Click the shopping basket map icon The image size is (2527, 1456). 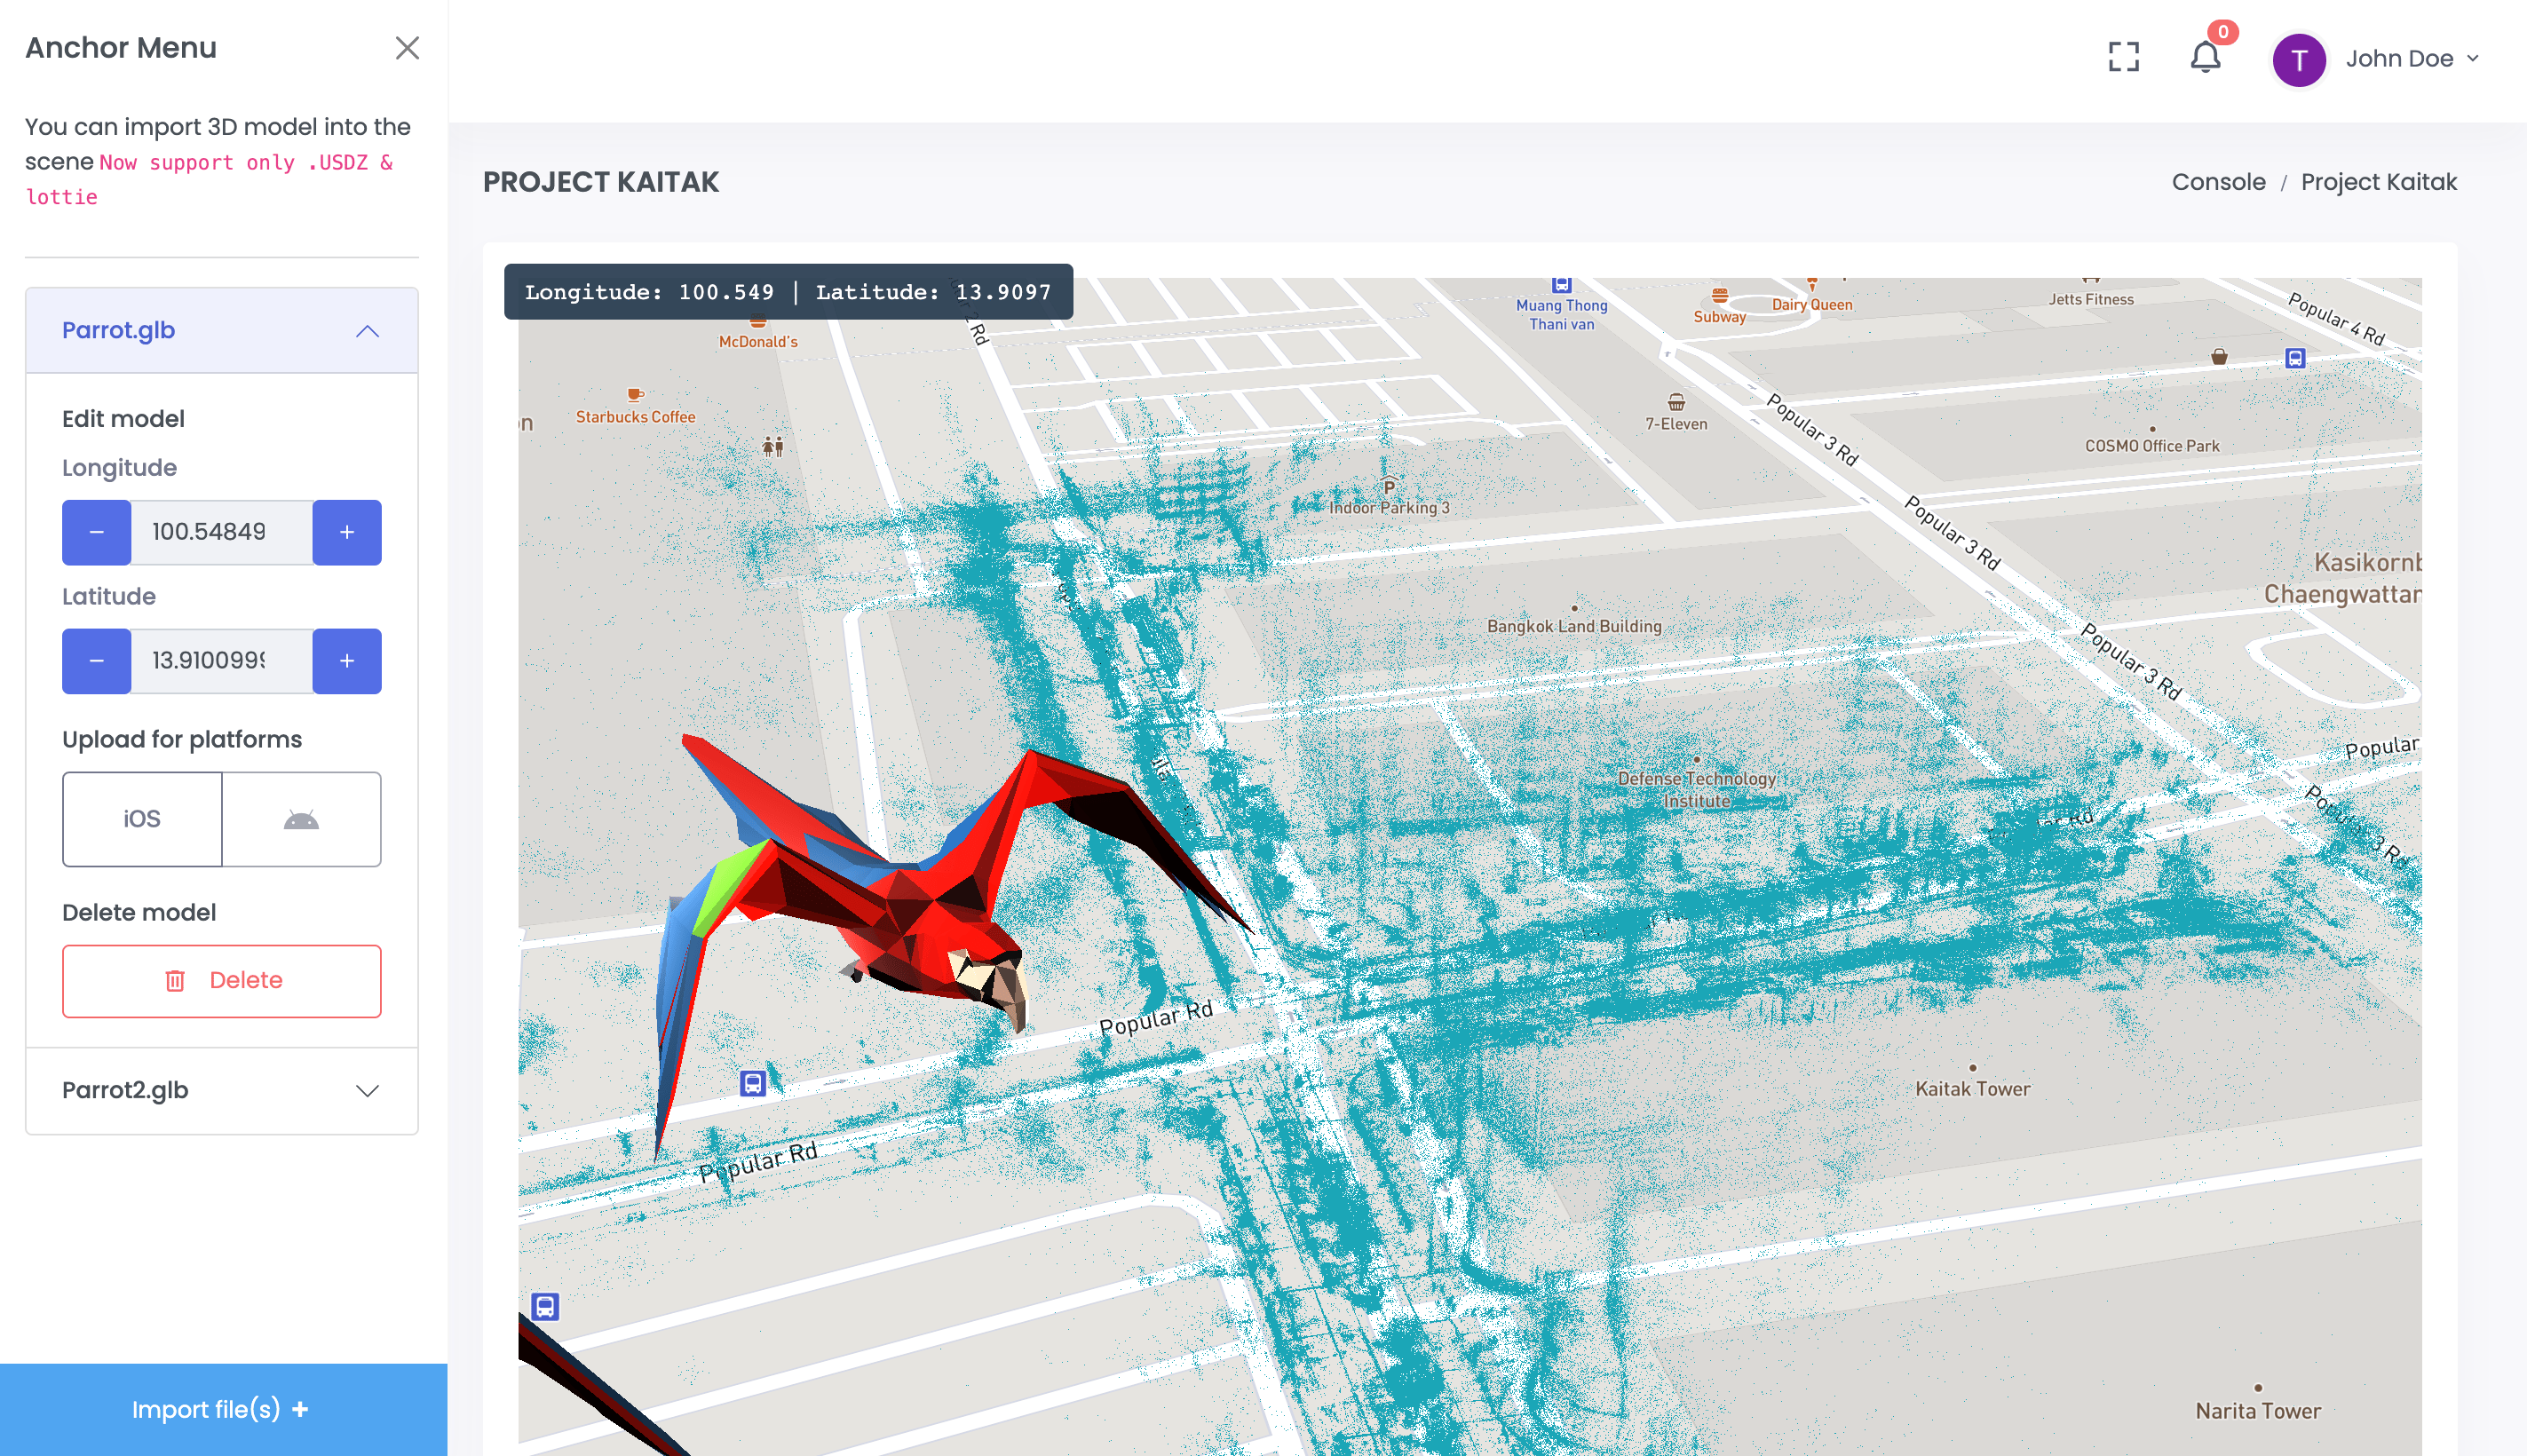pos(2218,357)
